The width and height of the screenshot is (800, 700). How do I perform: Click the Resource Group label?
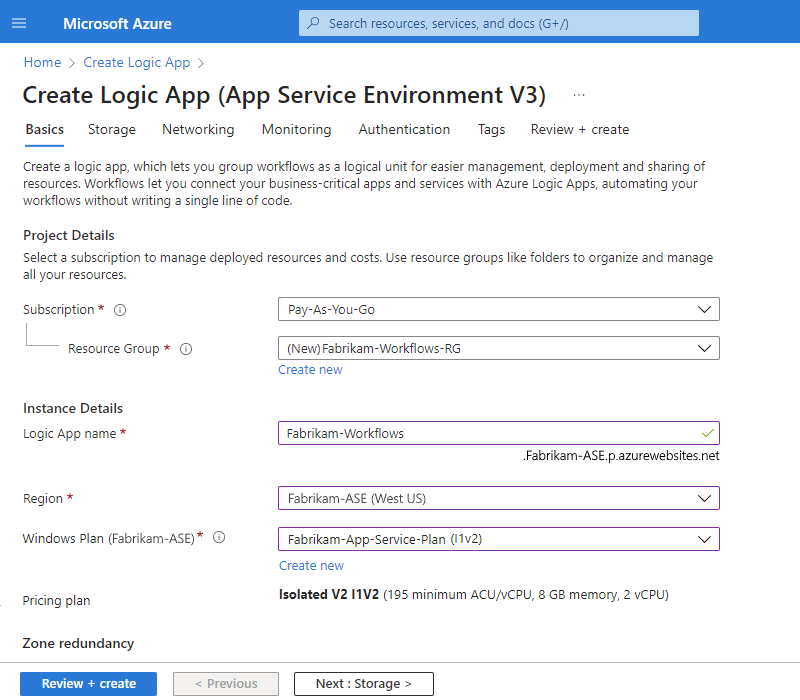pos(114,349)
